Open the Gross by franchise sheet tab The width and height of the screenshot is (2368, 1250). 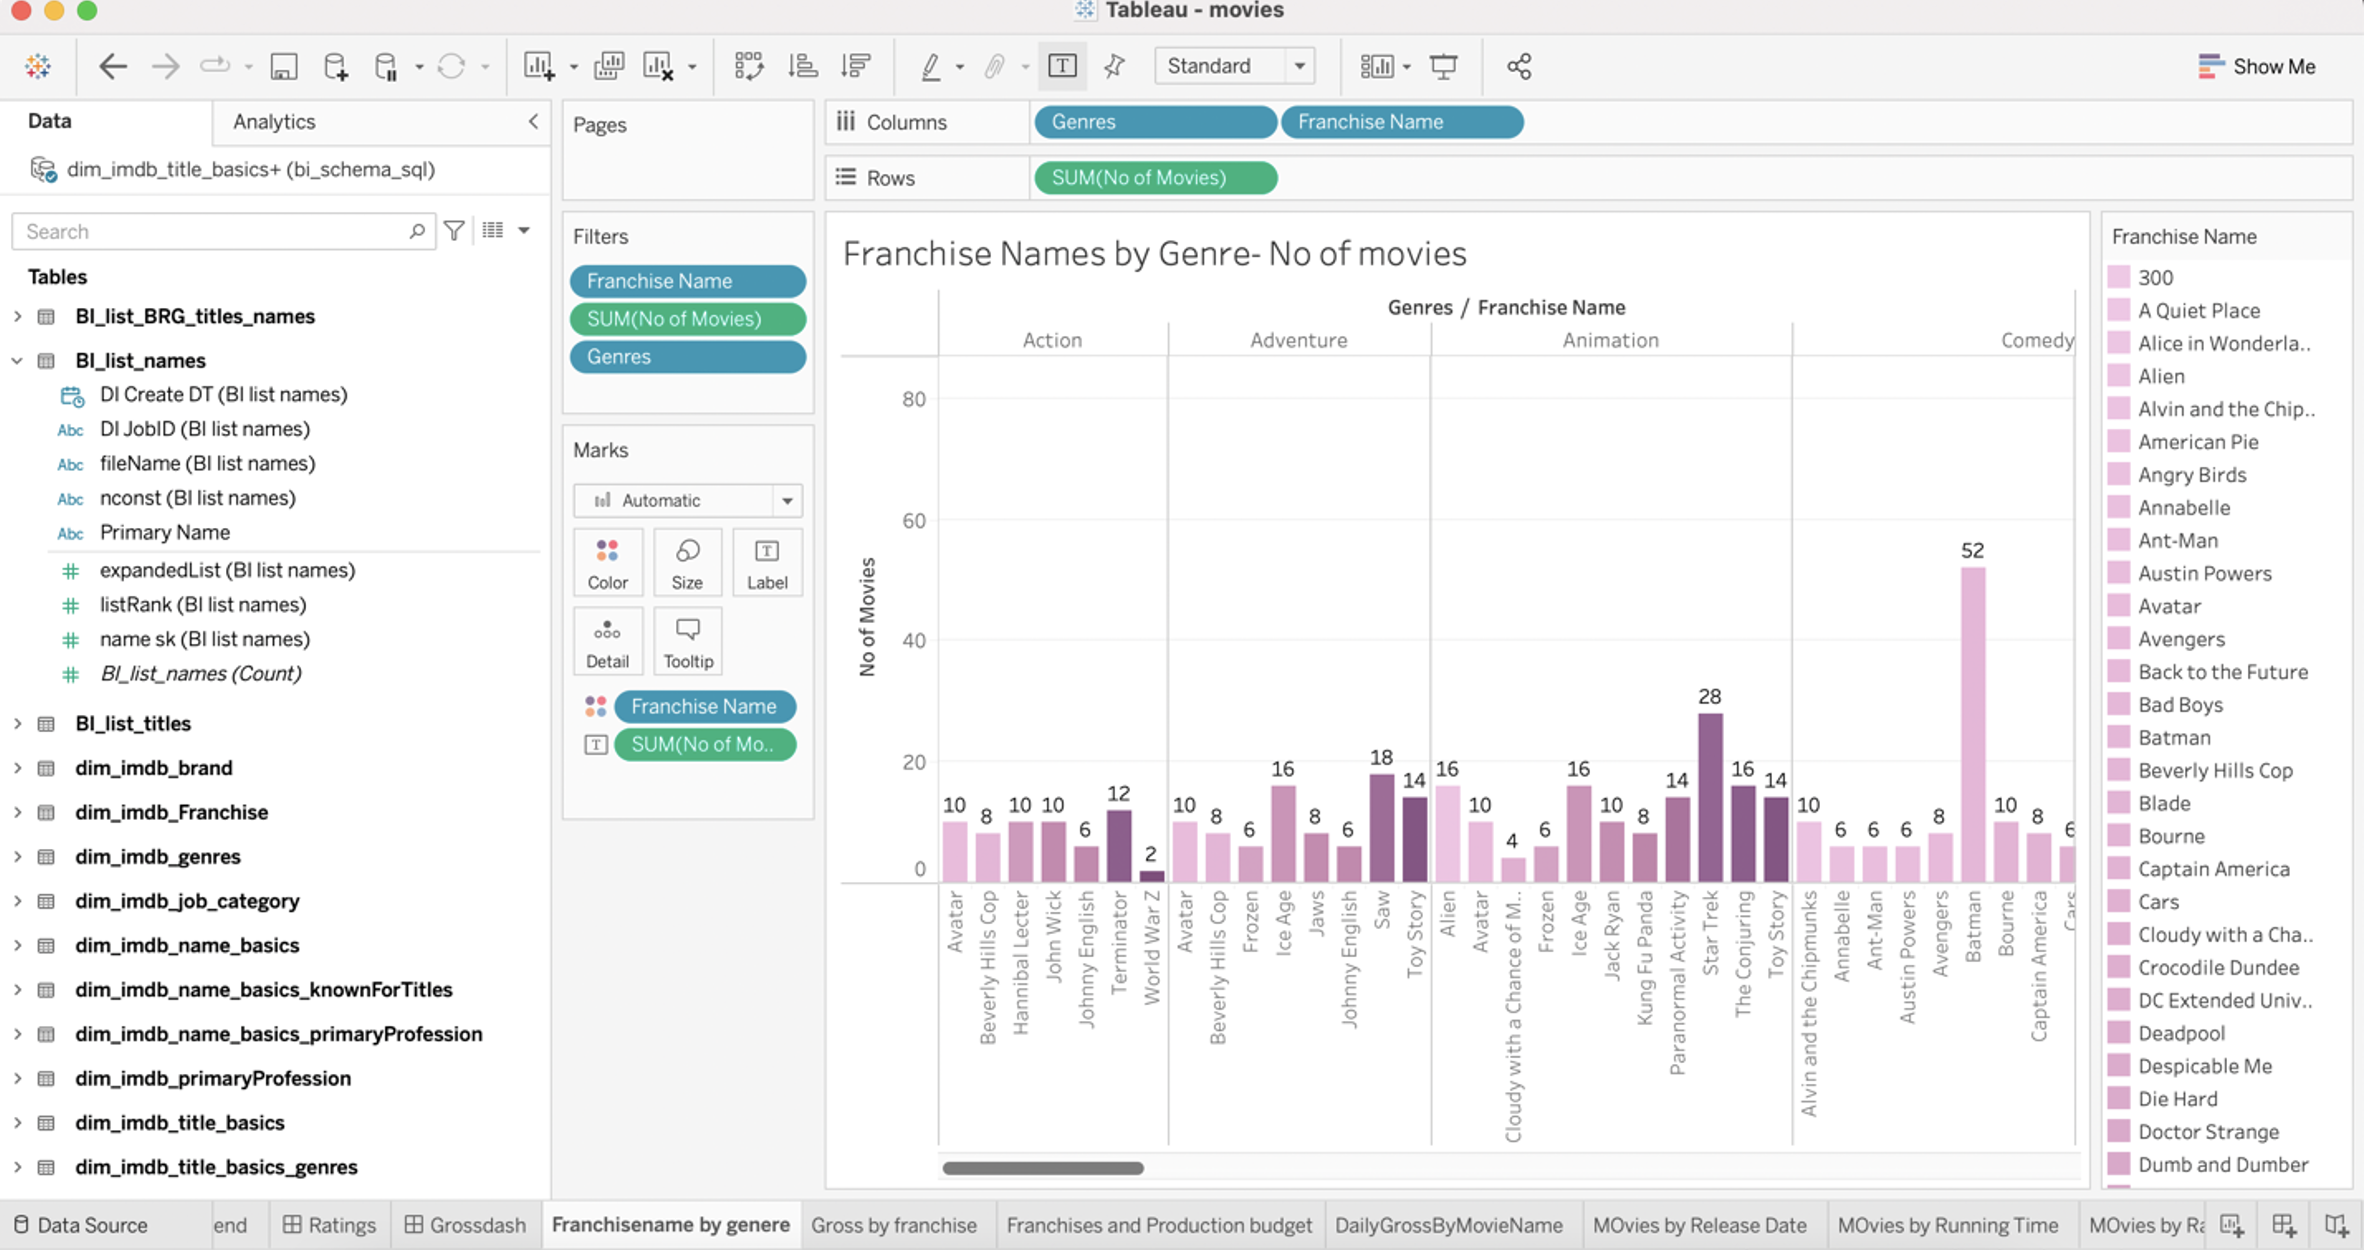tap(895, 1224)
